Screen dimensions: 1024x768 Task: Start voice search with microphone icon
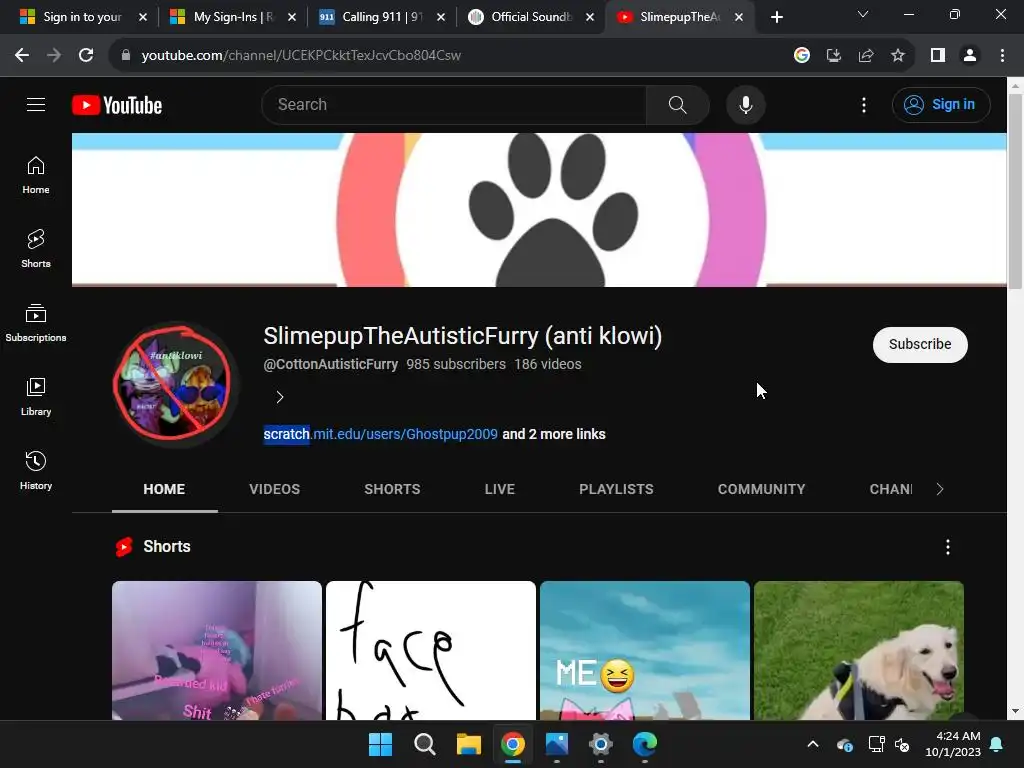tap(745, 104)
